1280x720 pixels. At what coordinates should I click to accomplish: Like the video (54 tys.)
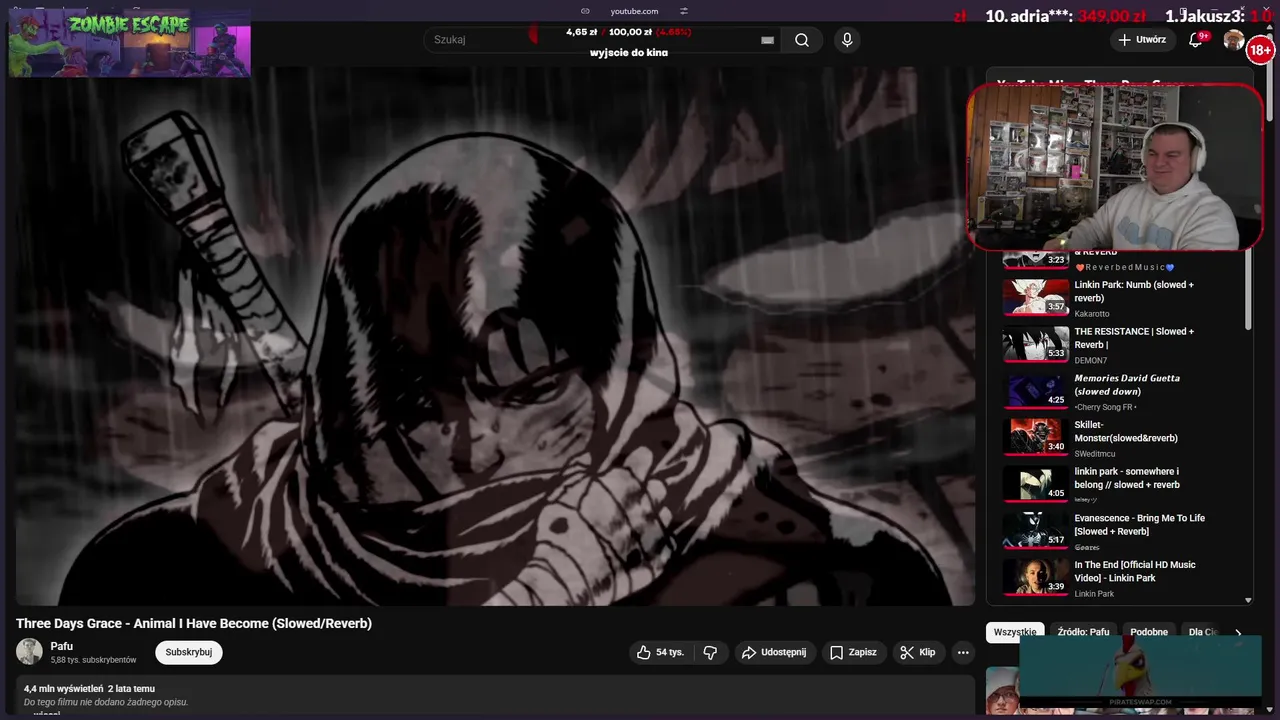[660, 652]
